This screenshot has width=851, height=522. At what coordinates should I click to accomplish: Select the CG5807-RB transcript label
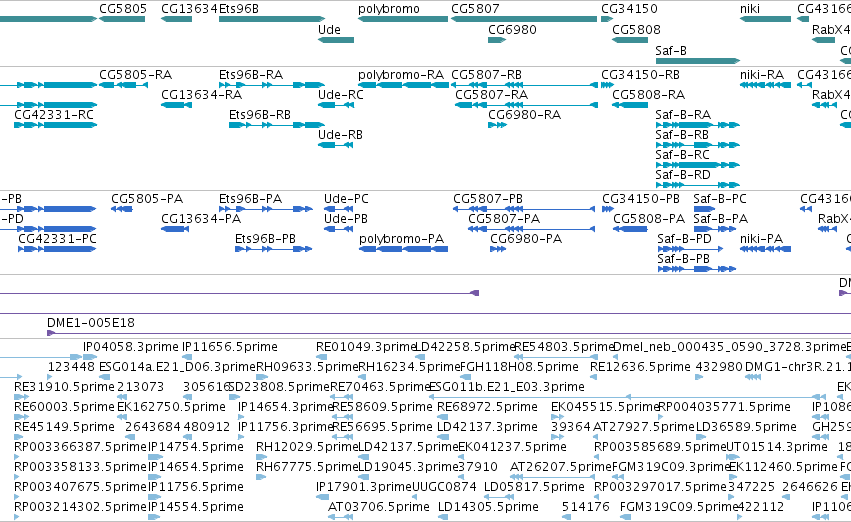pyautogui.click(x=486, y=74)
